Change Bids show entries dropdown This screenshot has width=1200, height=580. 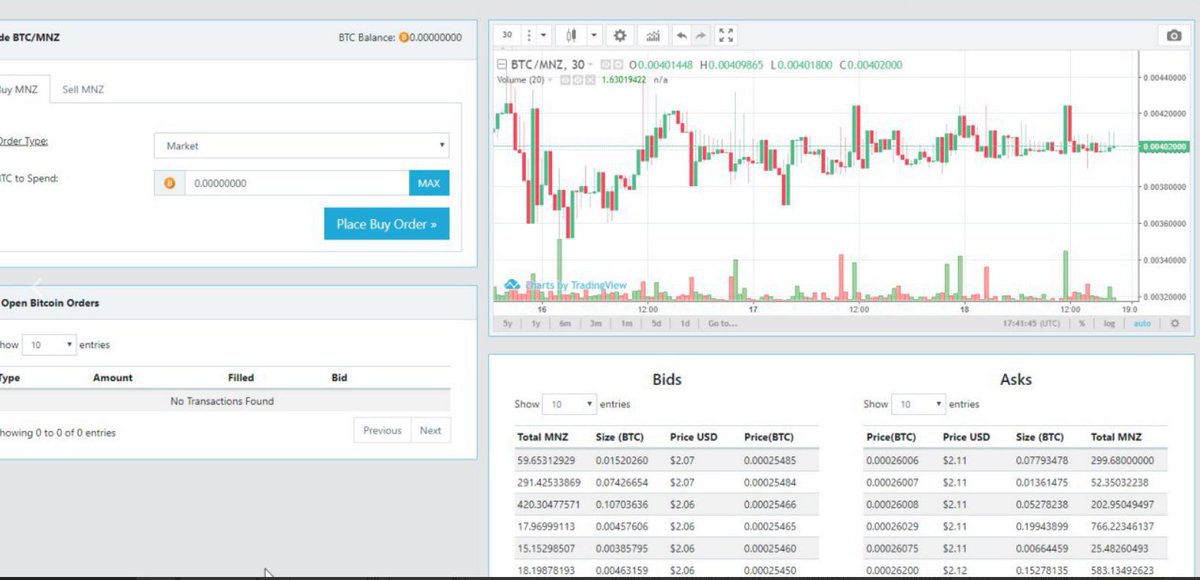click(569, 404)
